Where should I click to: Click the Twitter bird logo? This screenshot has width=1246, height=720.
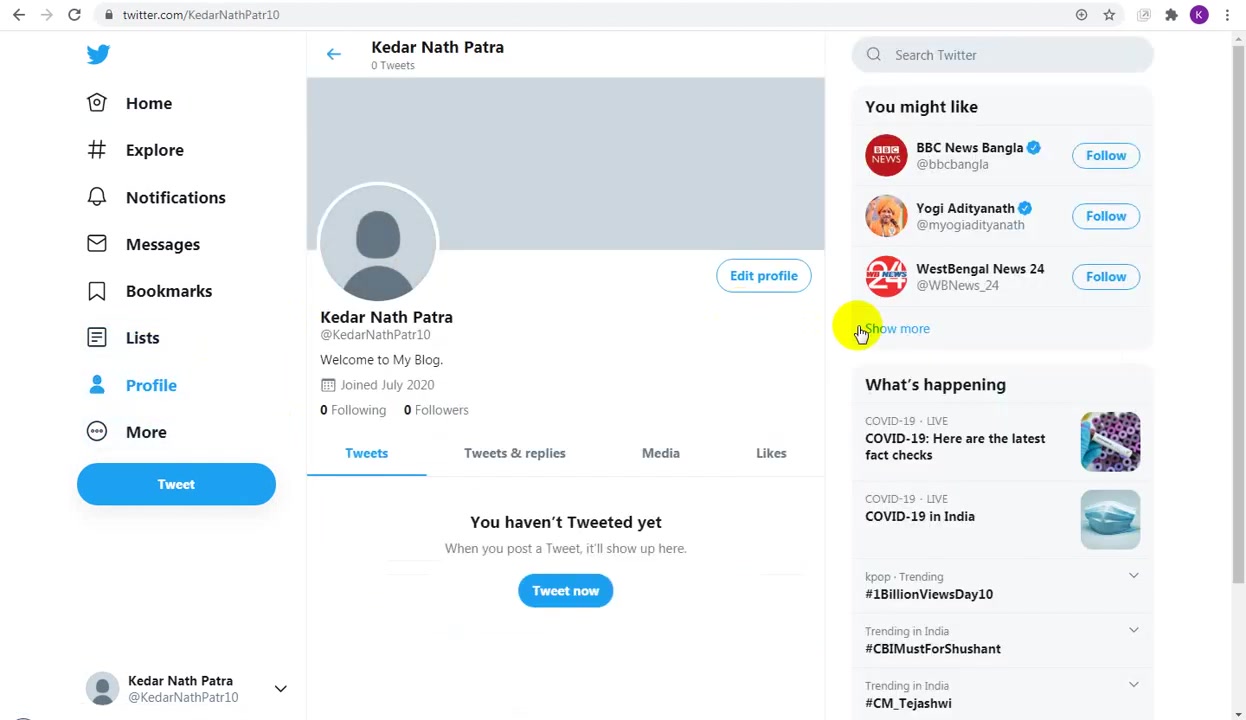pos(98,55)
